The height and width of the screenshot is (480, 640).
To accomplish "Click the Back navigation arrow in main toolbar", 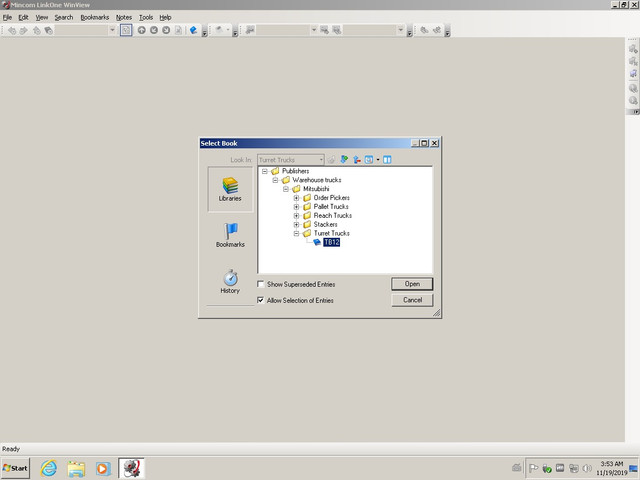I will tap(12, 30).
